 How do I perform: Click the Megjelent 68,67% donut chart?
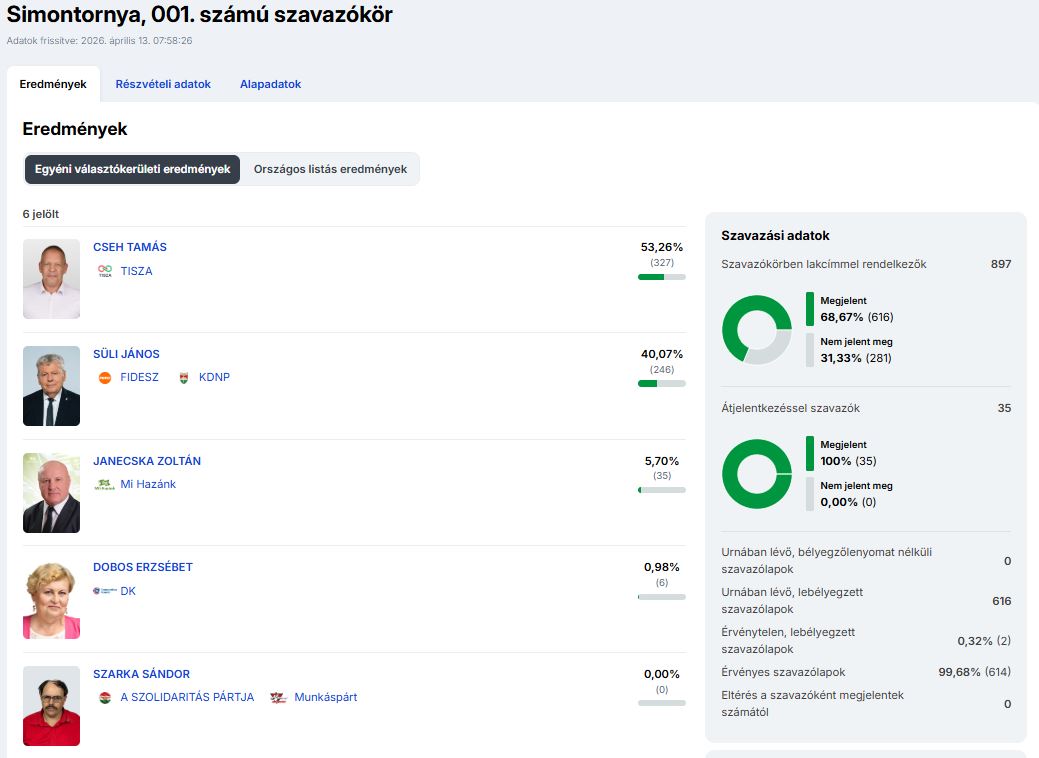click(x=756, y=329)
